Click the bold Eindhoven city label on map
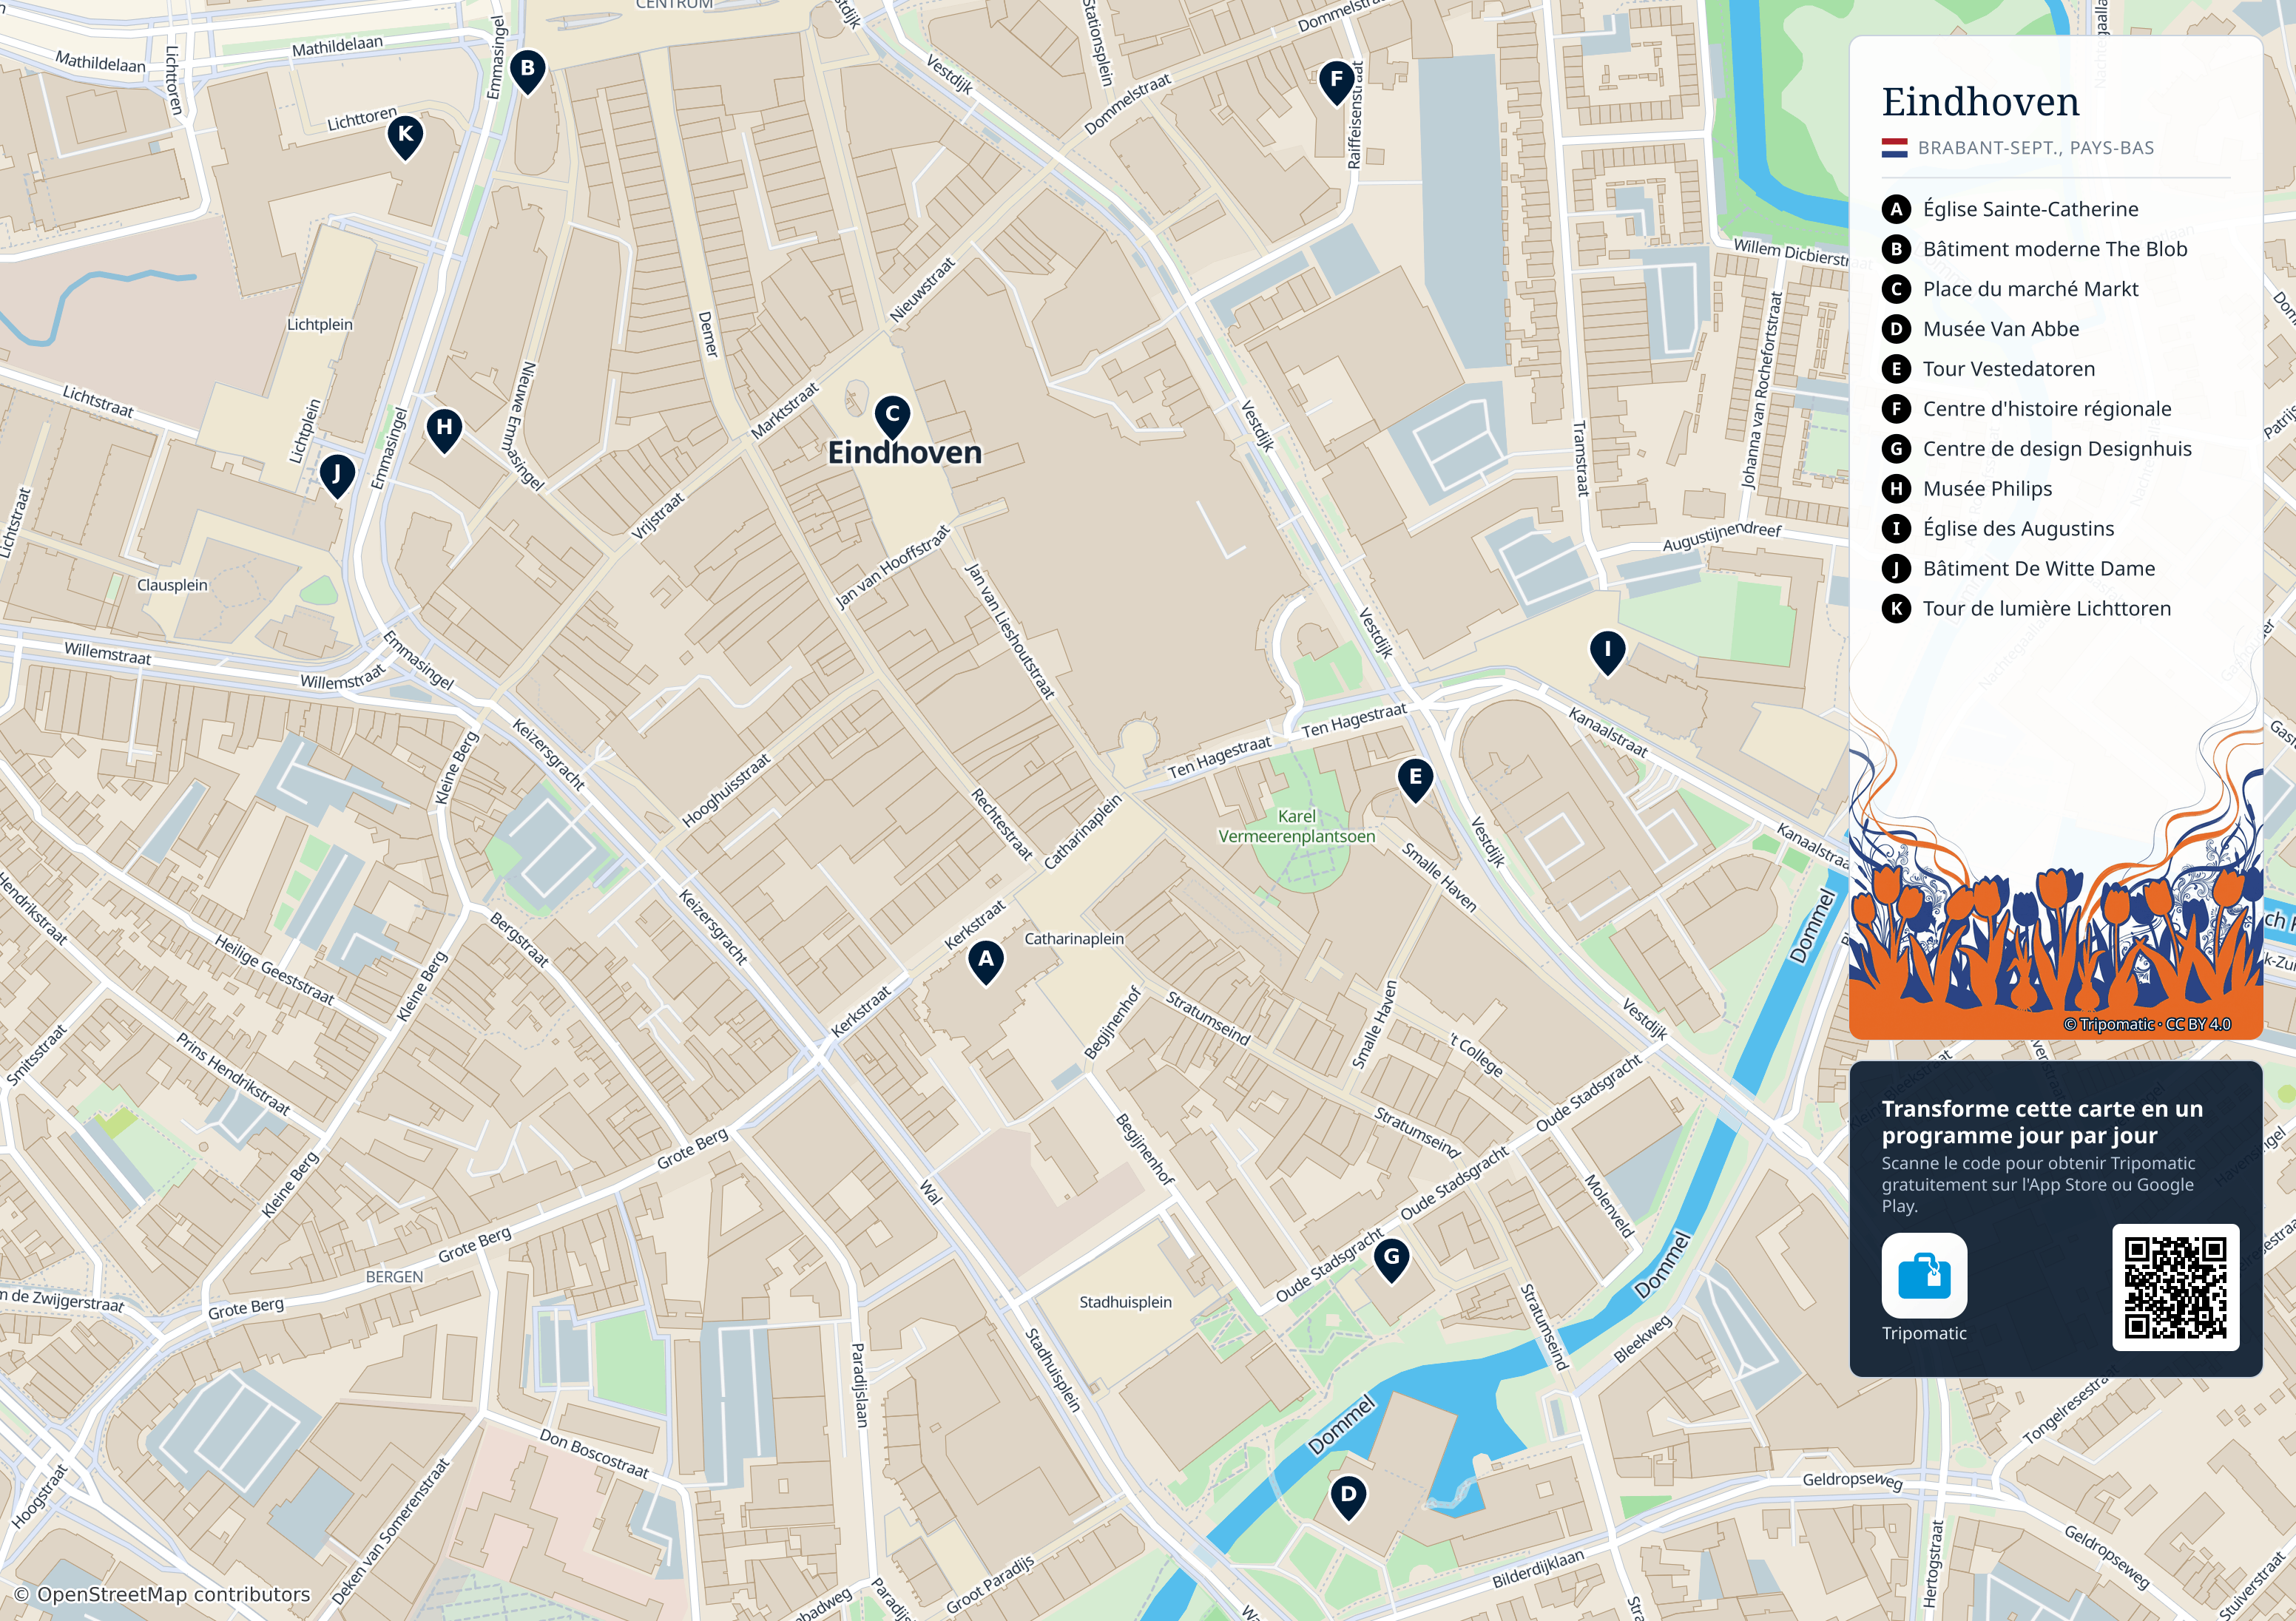This screenshot has width=2296, height=1621. coord(905,453)
